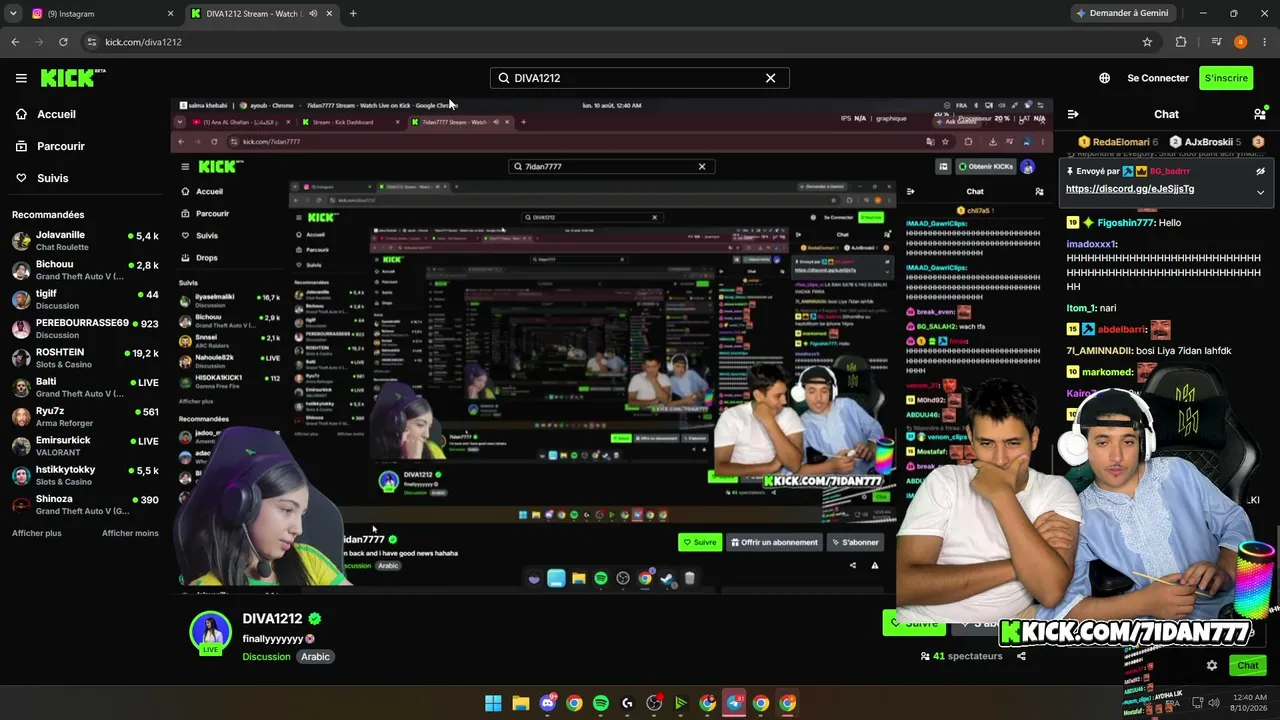Open File Explorer from the taskbar
This screenshot has width=1280, height=720.
pos(520,703)
